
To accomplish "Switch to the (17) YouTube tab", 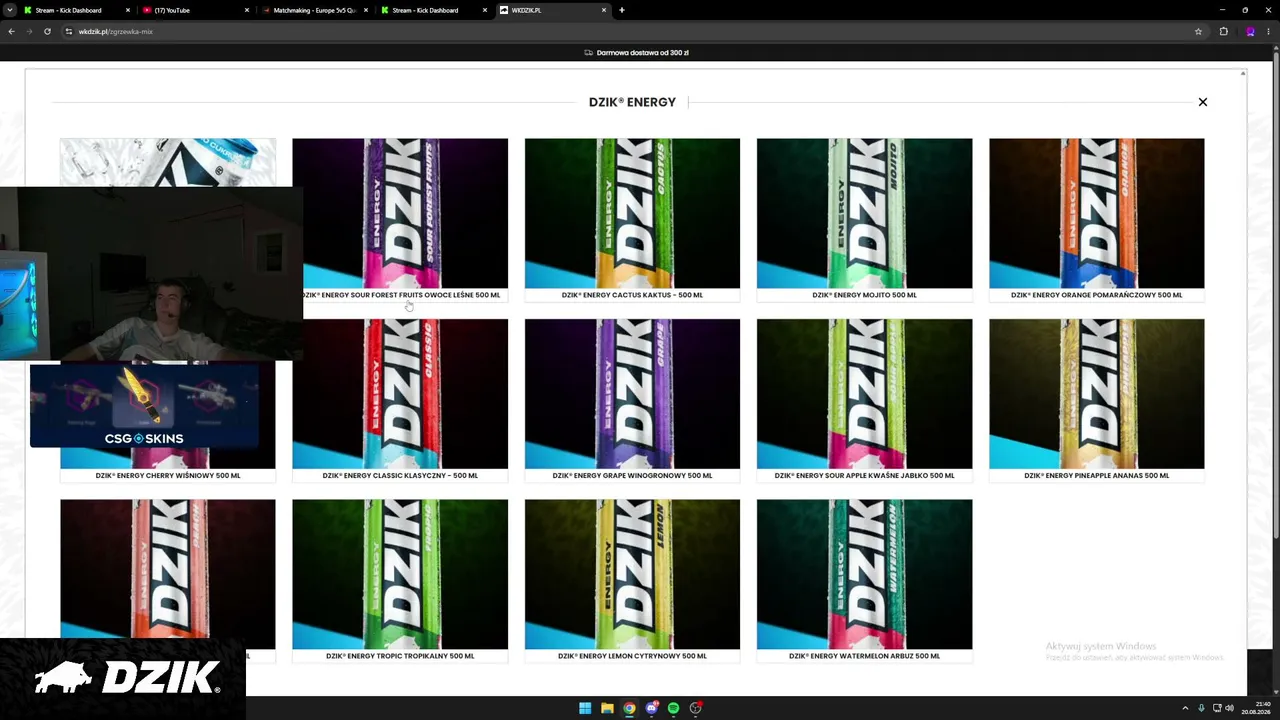I will pos(196,10).
